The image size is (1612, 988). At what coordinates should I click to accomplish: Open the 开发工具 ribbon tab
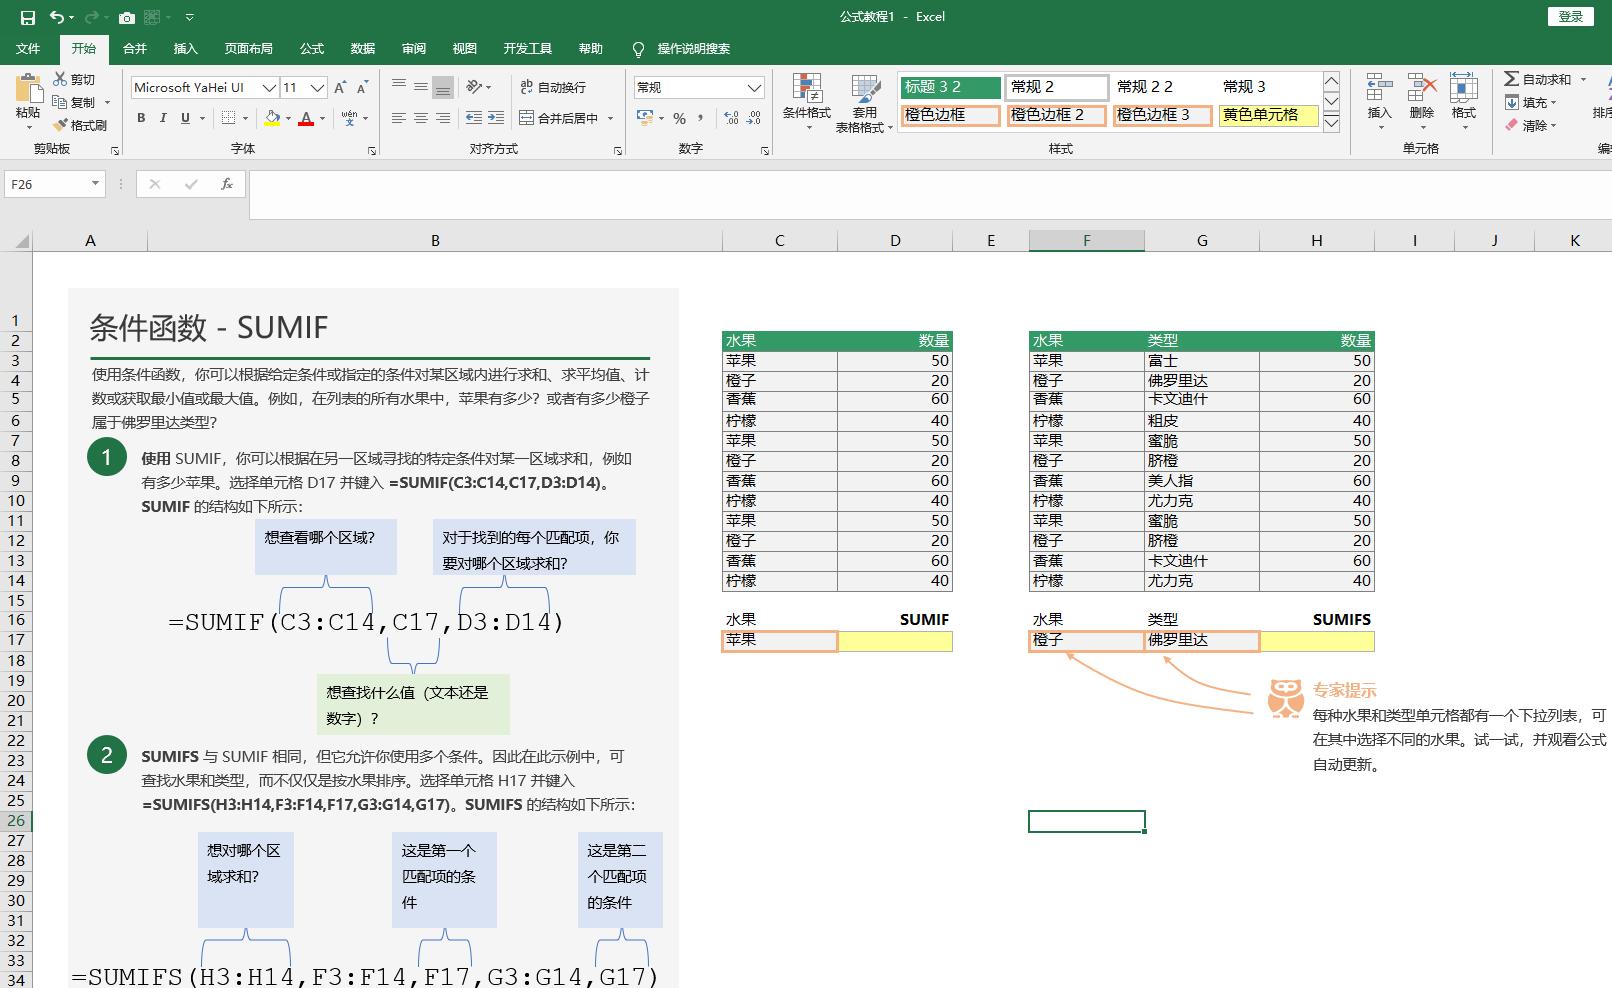[x=528, y=48]
